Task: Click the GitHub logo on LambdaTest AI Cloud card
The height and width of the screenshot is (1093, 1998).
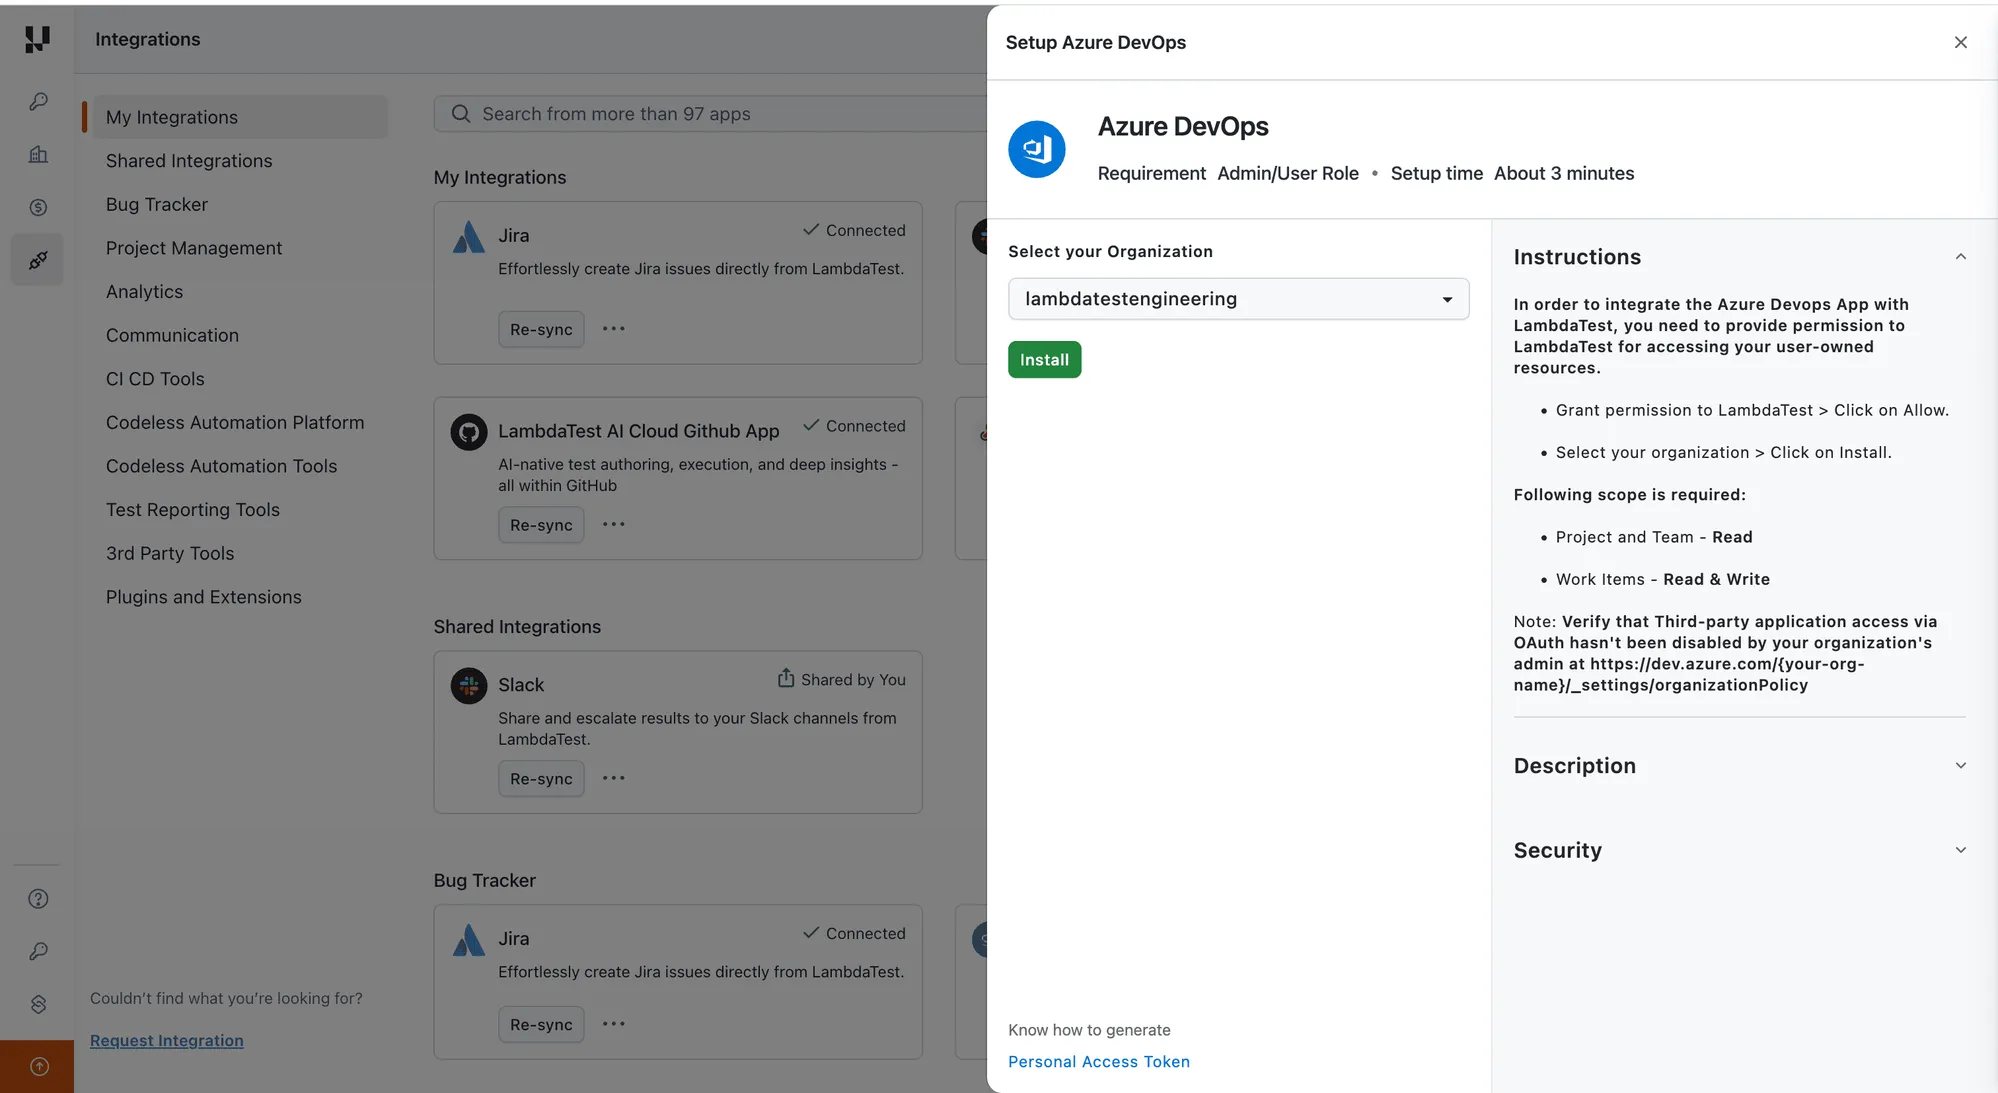Action: (x=468, y=432)
